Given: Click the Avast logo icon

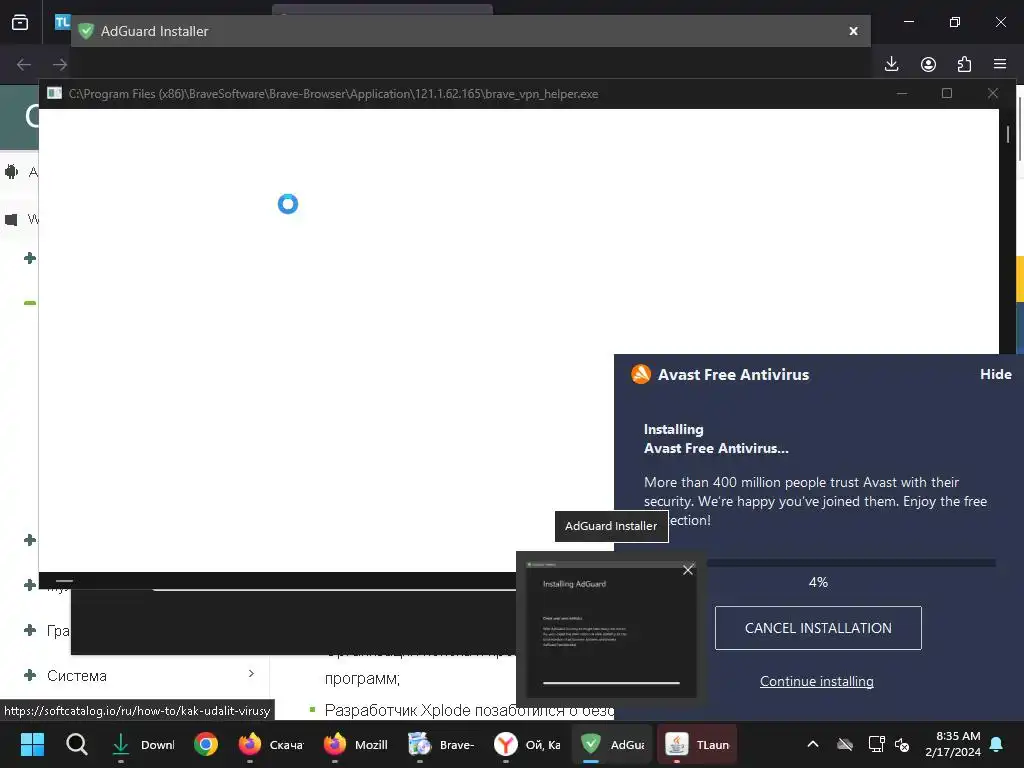Looking at the screenshot, I should point(641,374).
